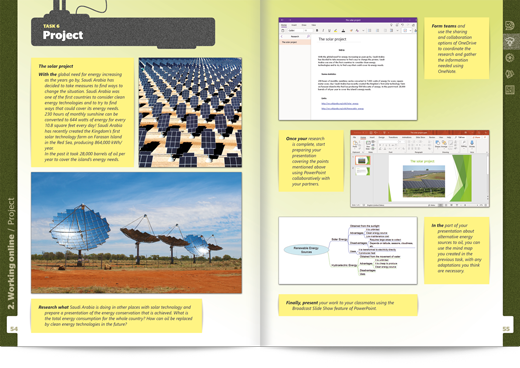This screenshot has width=520, height=368.
Task: Open the second Wikipedia link in the note
Action: tap(342, 108)
